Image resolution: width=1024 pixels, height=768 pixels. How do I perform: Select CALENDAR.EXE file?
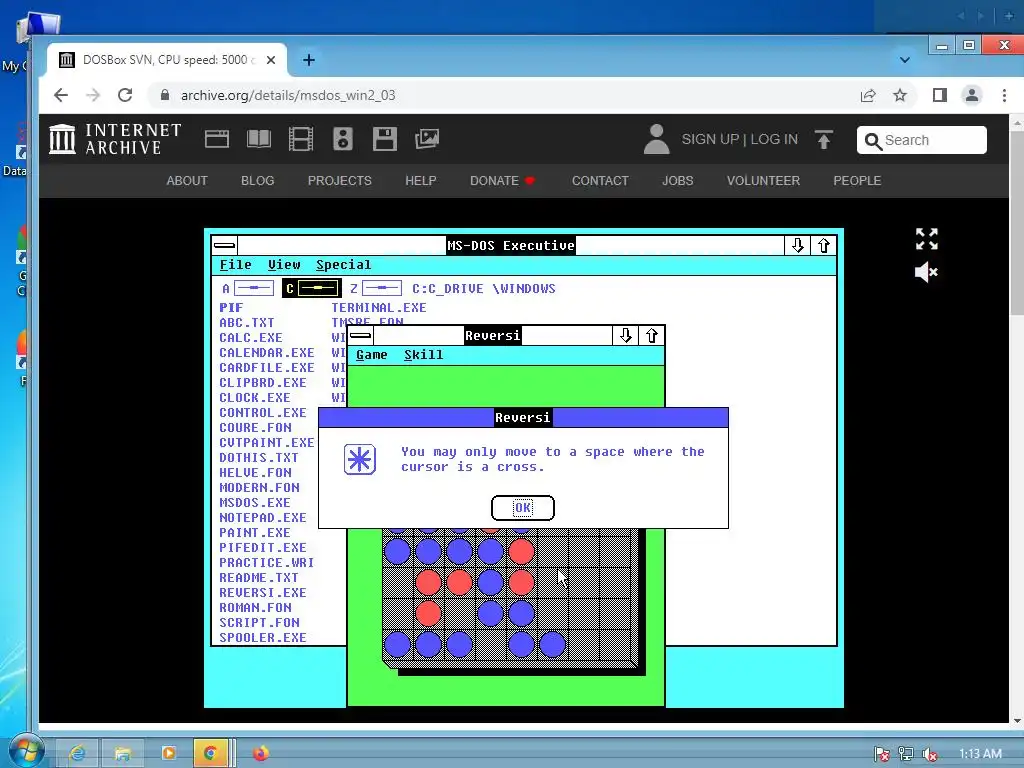[x=266, y=353]
